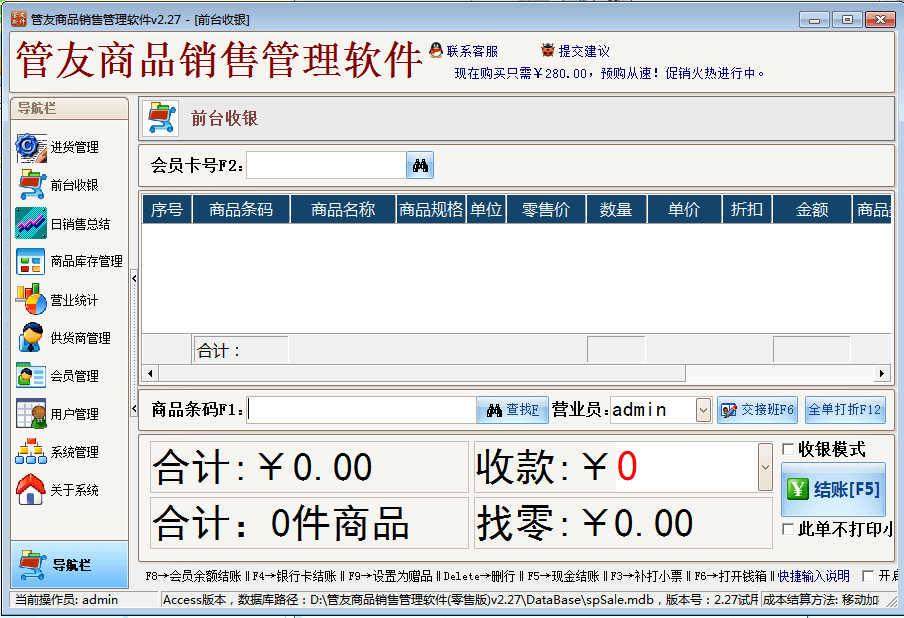904x618 pixels.
Task: Open 供货商管理 sidebar item
Action: click(x=32, y=338)
